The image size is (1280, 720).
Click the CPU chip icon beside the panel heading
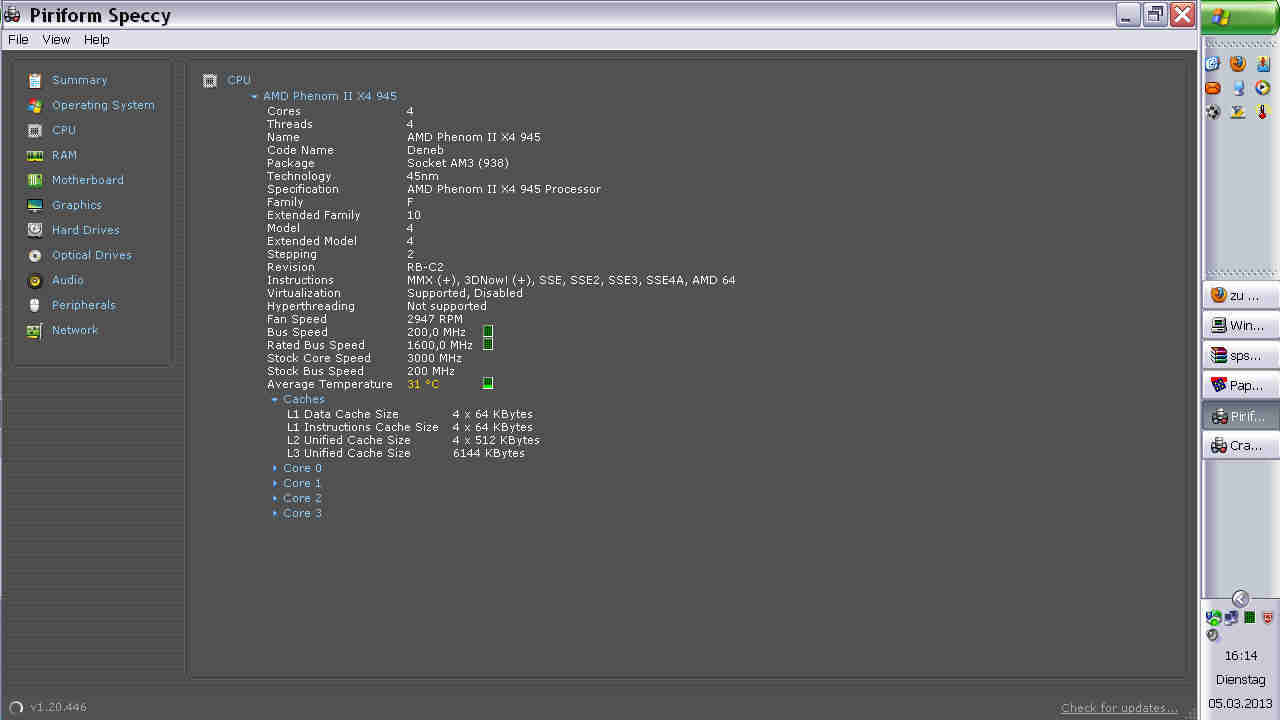[210, 80]
